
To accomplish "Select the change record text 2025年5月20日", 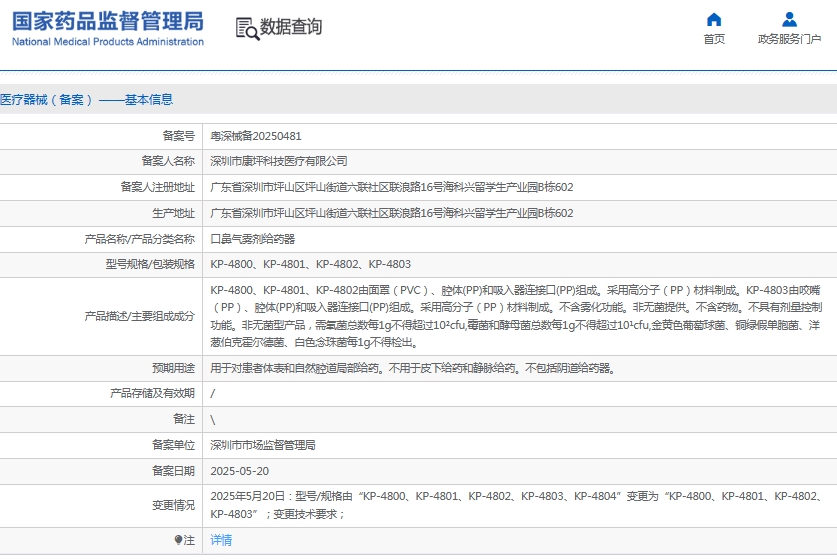I will coord(516,505).
